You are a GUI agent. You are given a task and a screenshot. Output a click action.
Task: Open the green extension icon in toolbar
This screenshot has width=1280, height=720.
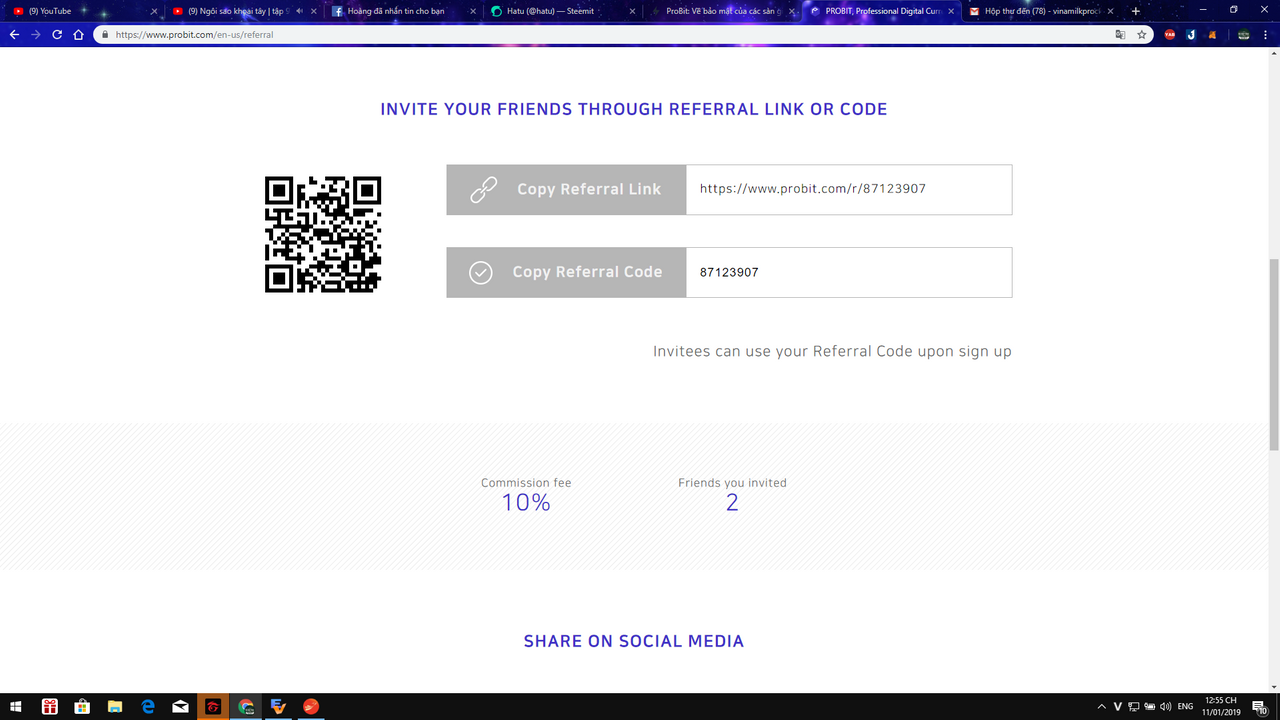[1244, 34]
